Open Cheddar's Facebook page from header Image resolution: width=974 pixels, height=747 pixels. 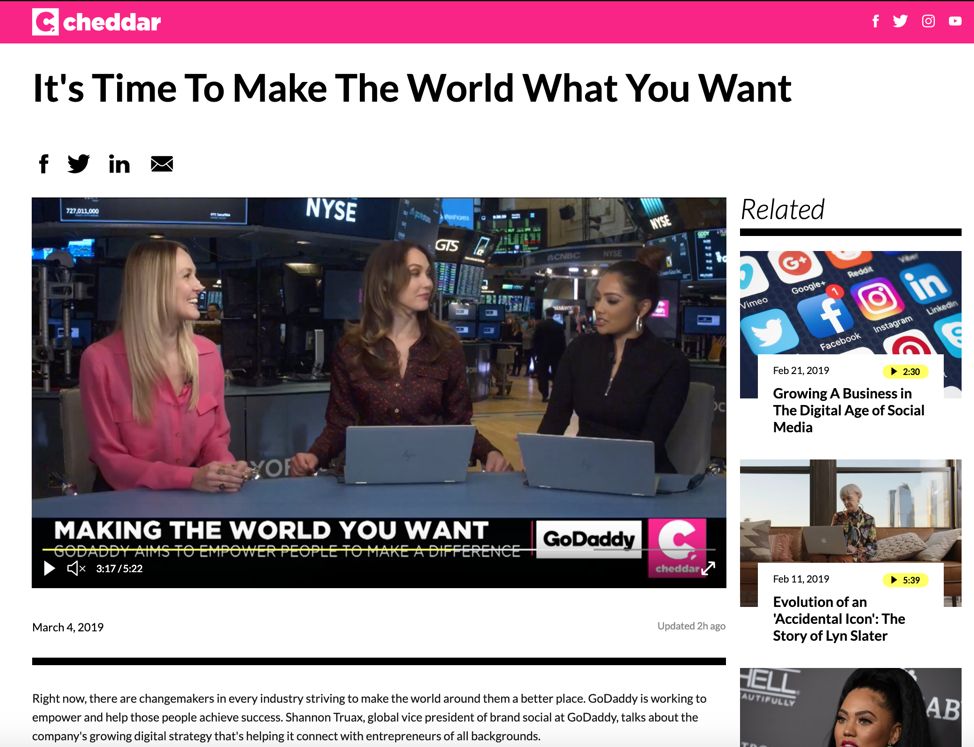click(x=875, y=21)
